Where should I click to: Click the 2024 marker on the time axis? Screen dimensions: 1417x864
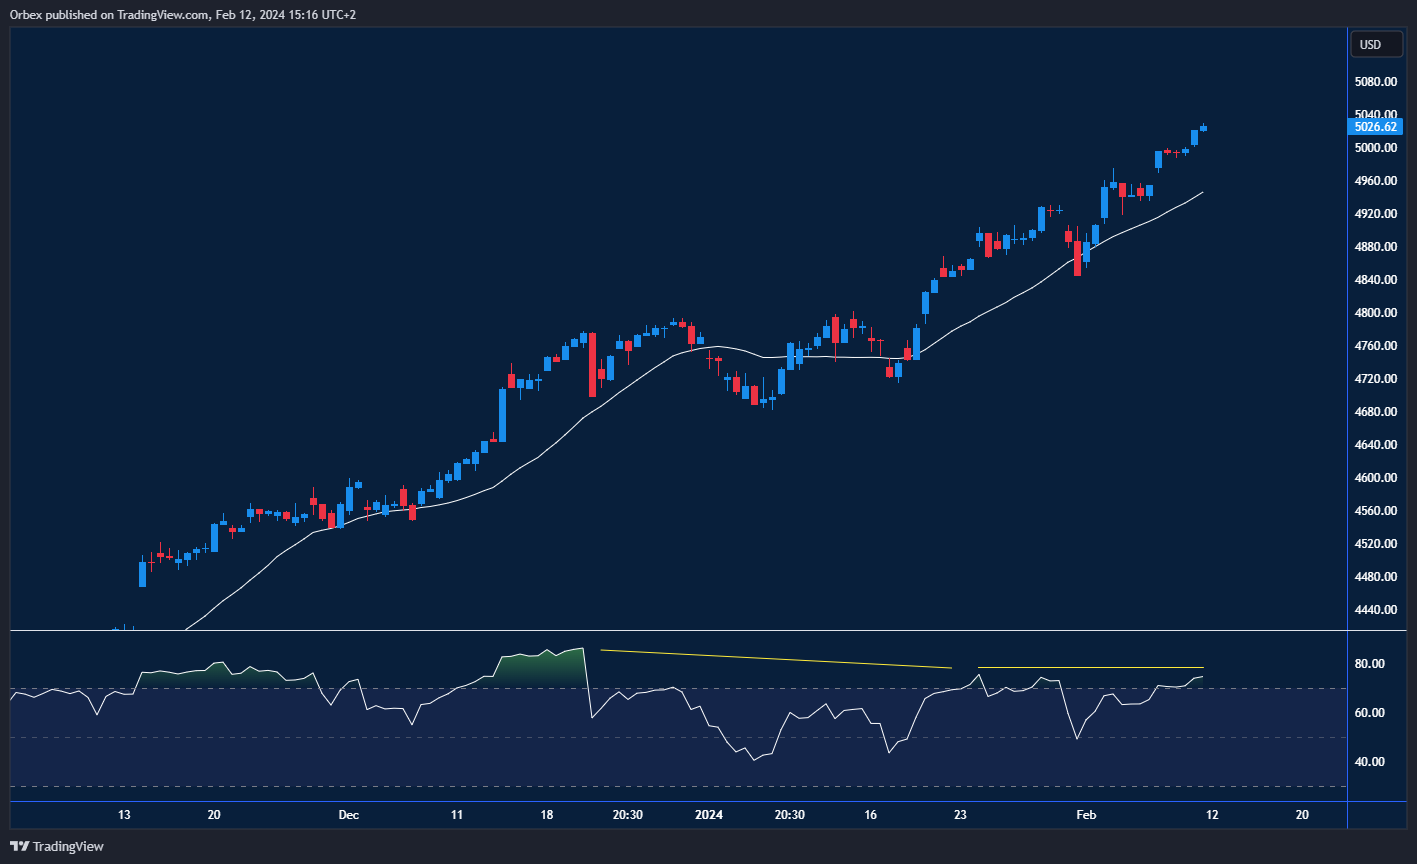point(708,815)
